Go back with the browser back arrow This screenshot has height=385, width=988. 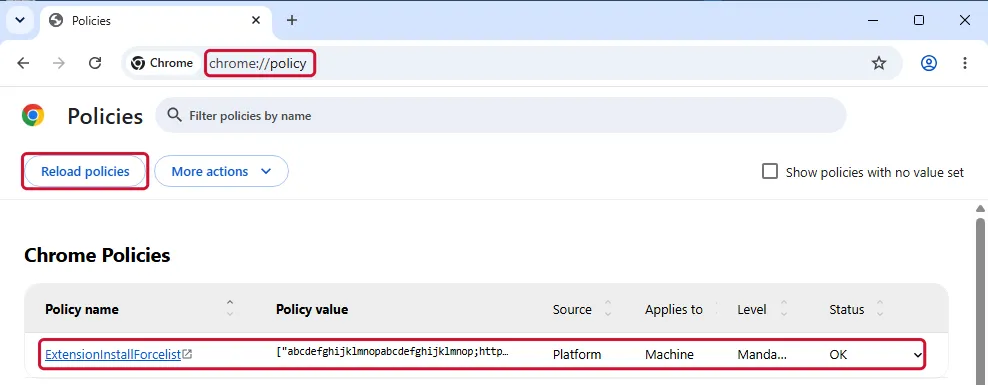[x=23, y=63]
